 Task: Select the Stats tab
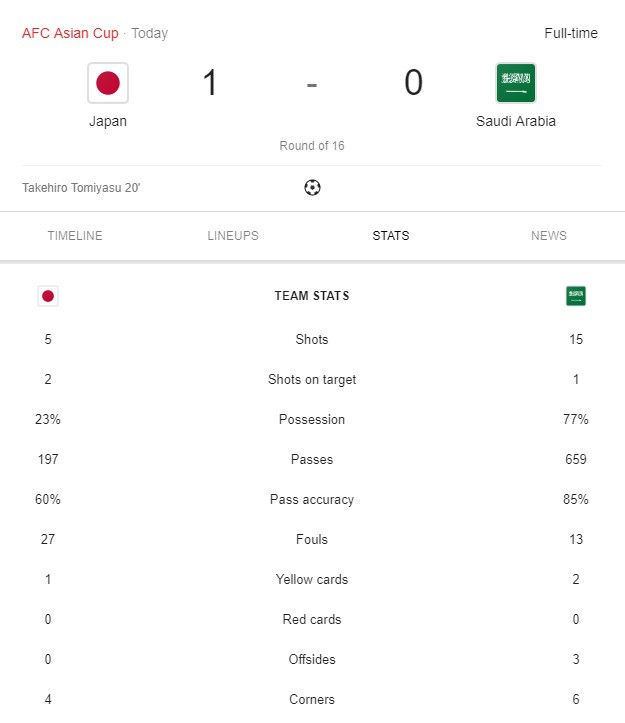click(x=390, y=236)
